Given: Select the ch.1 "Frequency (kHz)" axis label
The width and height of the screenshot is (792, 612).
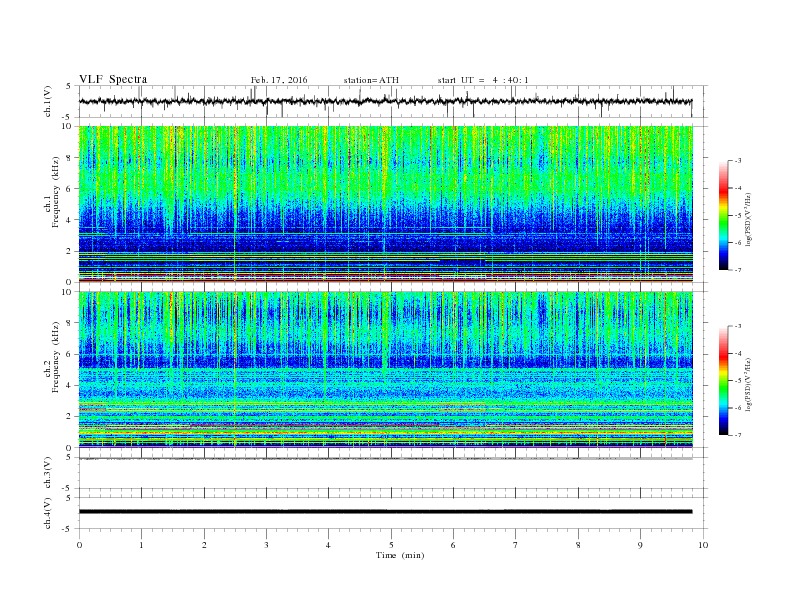Looking at the screenshot, I should (56, 192).
